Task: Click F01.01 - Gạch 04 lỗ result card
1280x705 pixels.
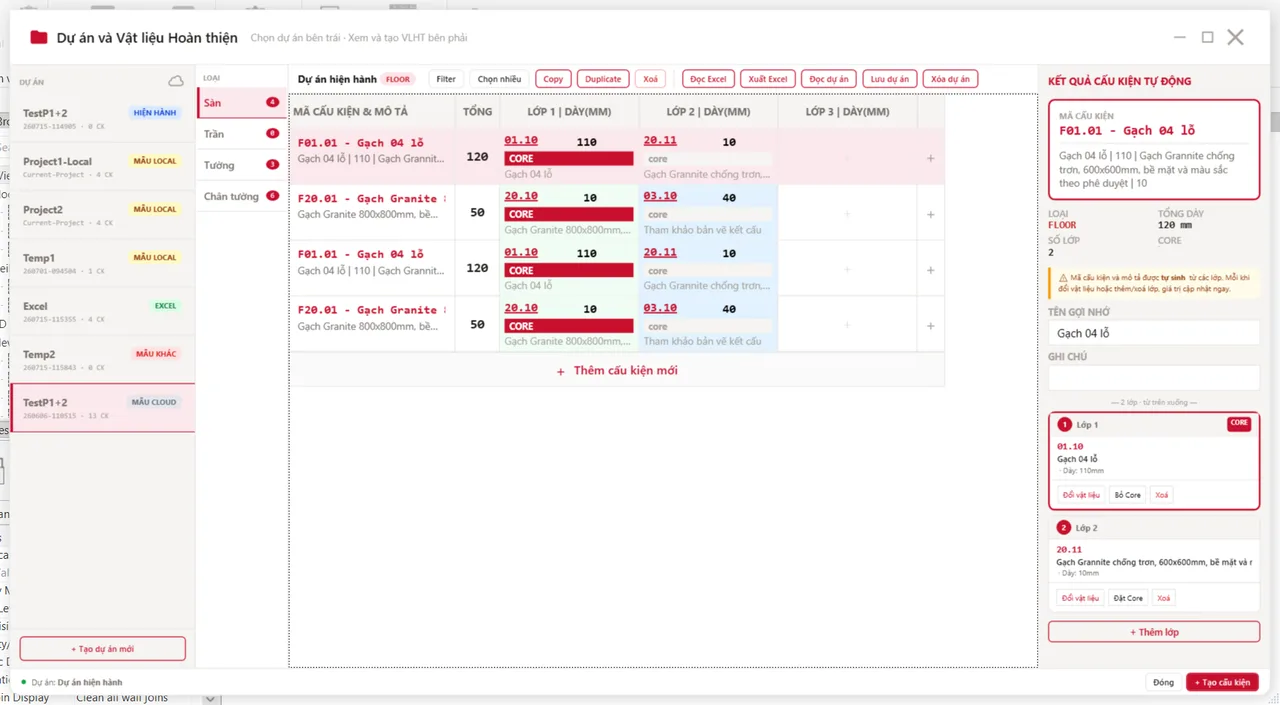Action: (1154, 149)
